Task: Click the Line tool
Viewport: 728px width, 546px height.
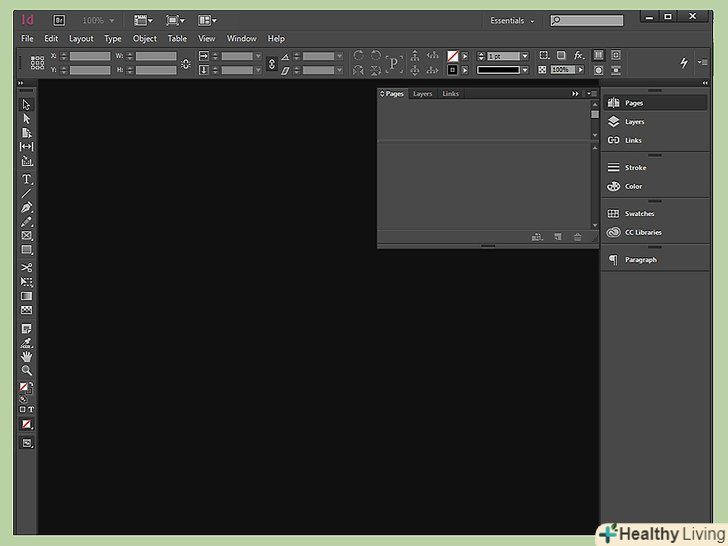Action: pyautogui.click(x=27, y=193)
